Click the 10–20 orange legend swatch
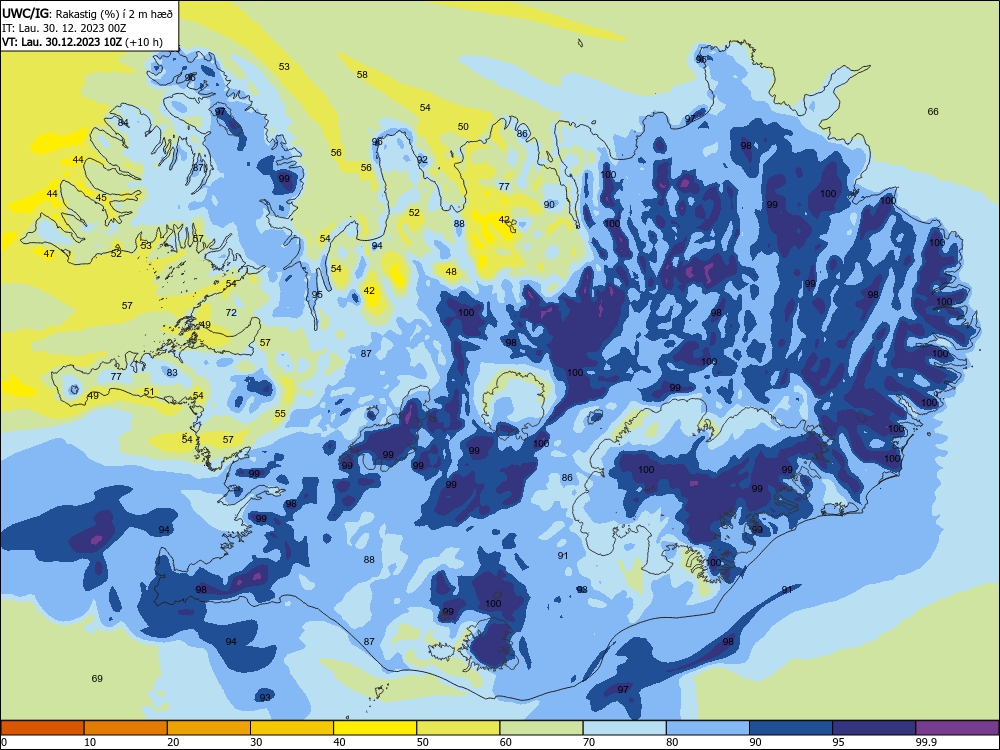The height and width of the screenshot is (750, 1000). [126, 728]
